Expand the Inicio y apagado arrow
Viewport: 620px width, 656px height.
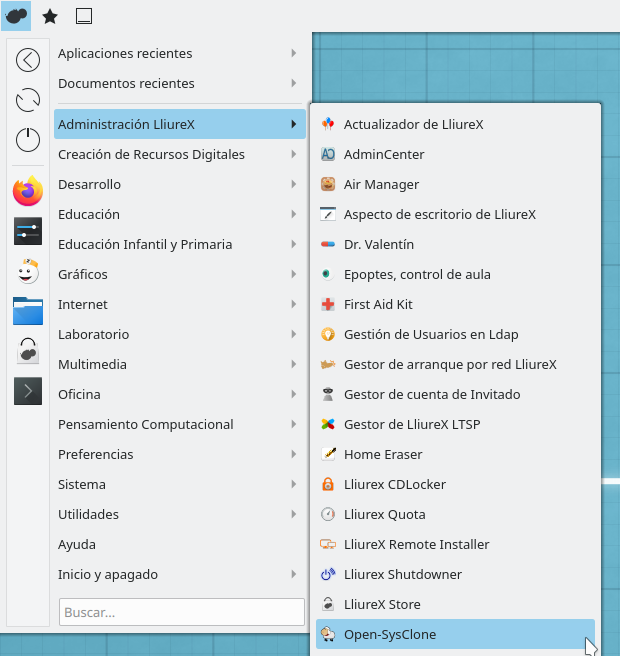(293, 574)
